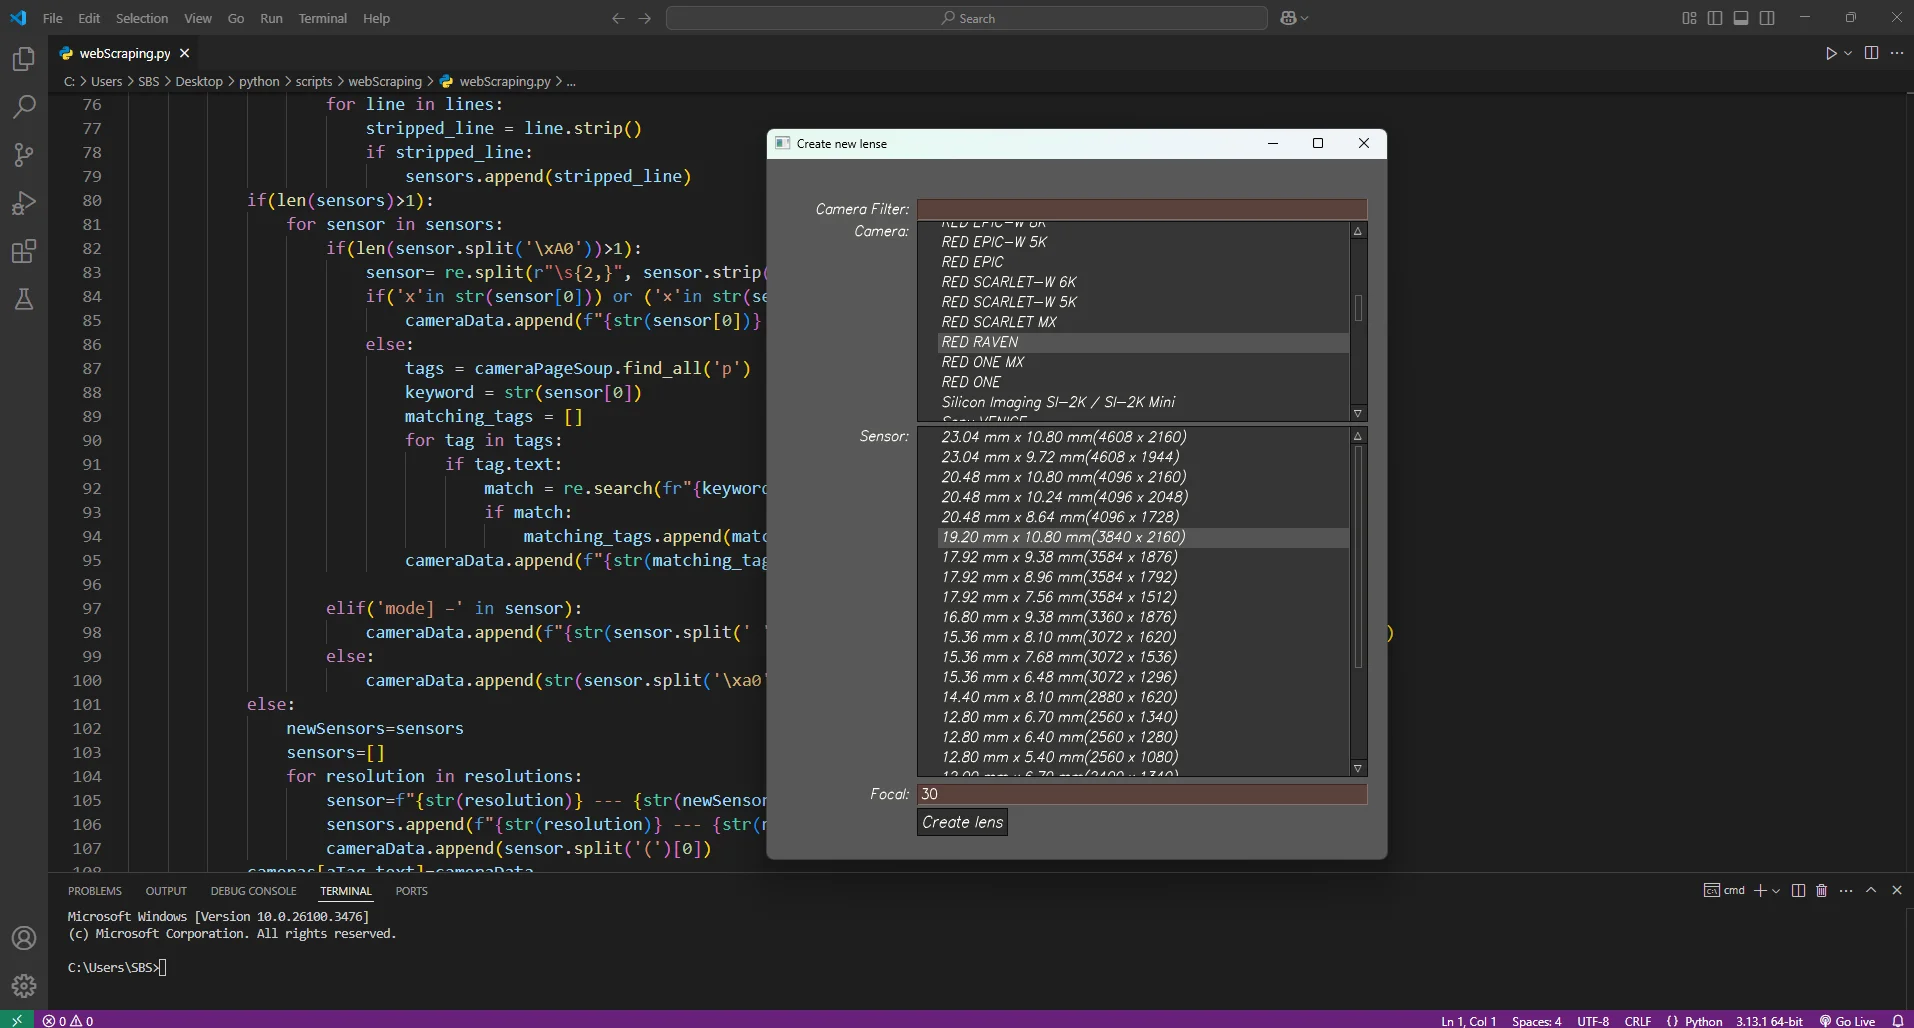Open the Extensions view

click(x=22, y=251)
